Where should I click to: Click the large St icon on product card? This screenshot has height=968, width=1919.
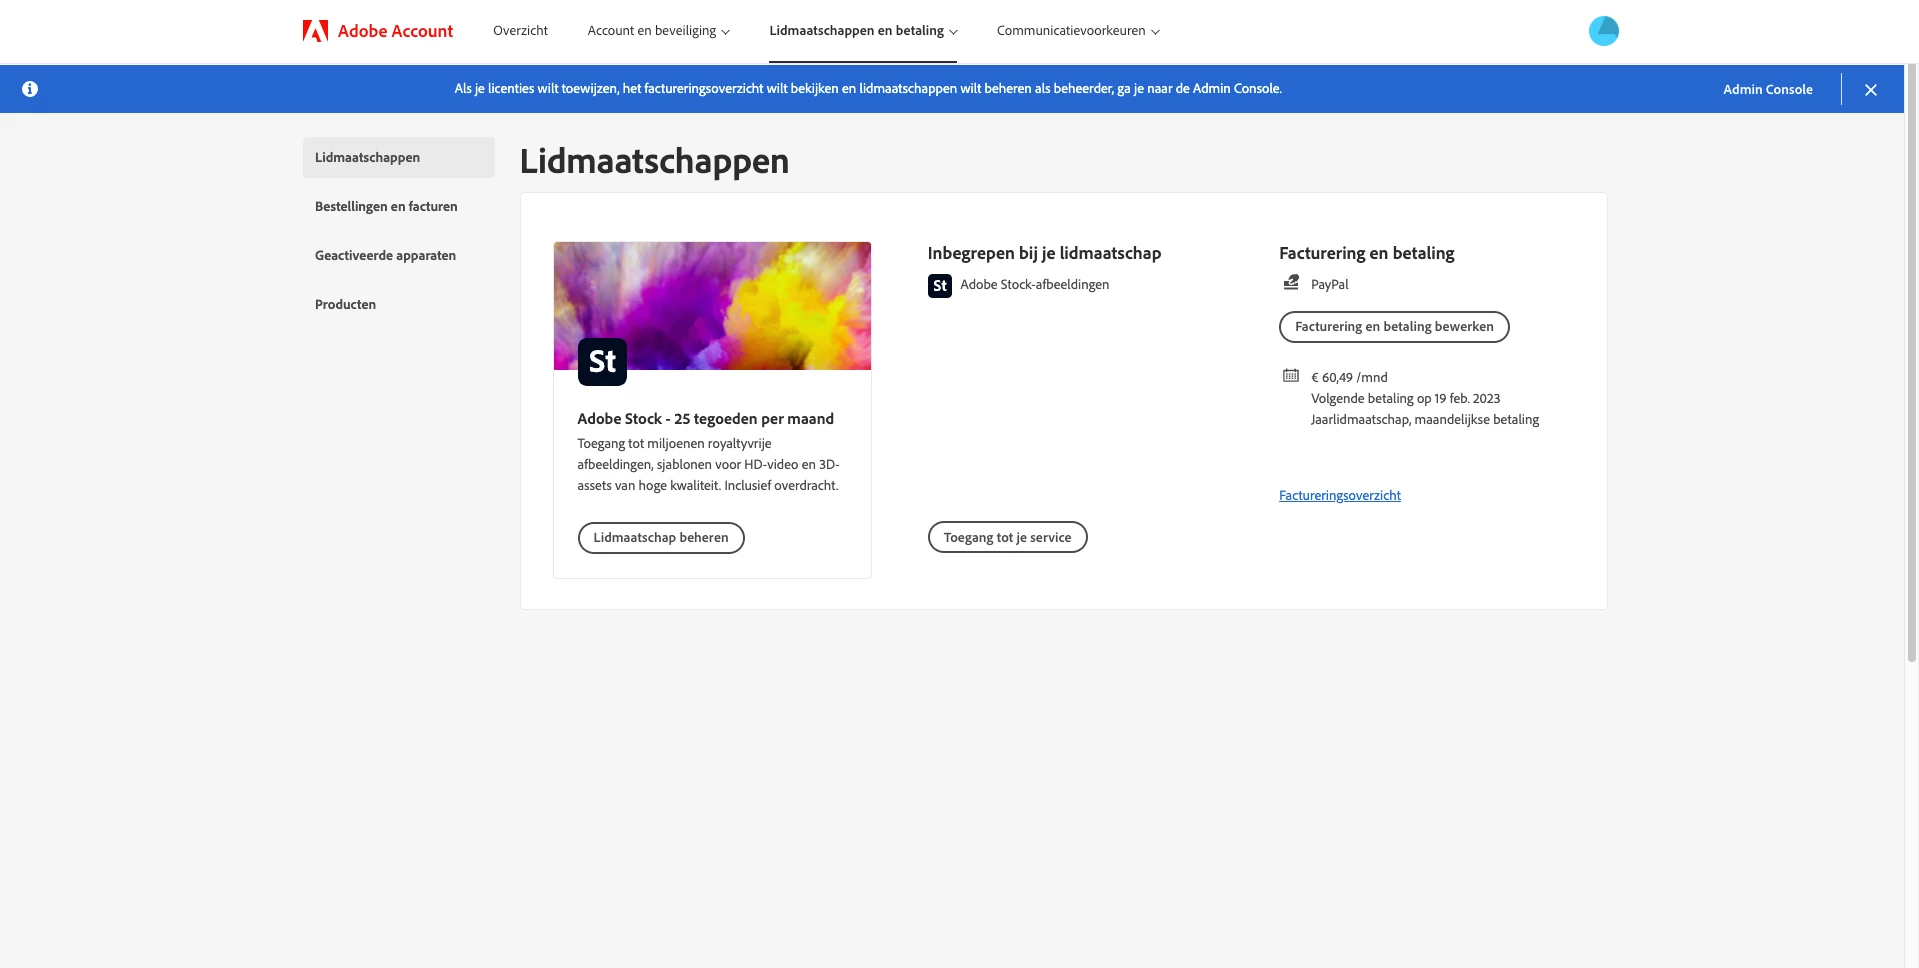(602, 362)
